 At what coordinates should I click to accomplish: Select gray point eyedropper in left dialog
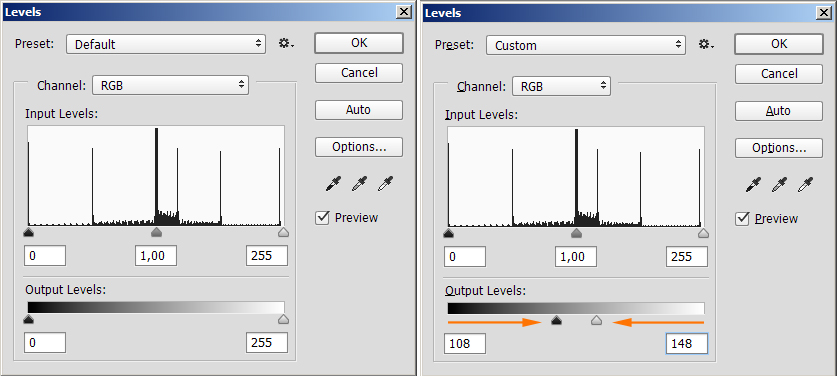pyautogui.click(x=359, y=184)
